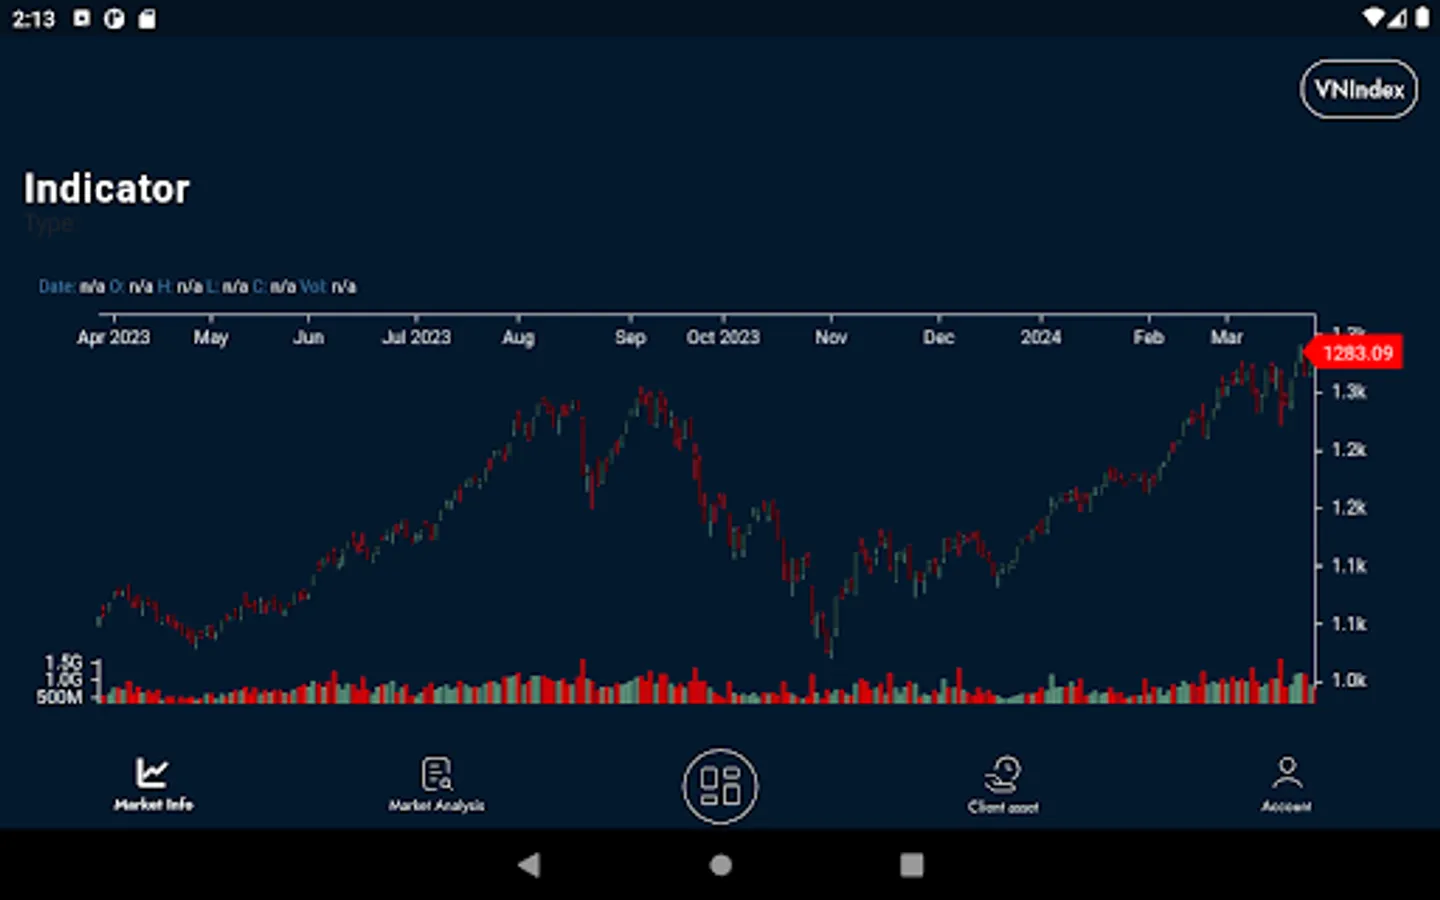Open the Market Analysis document icon
1440x900 pixels.
[437, 771]
